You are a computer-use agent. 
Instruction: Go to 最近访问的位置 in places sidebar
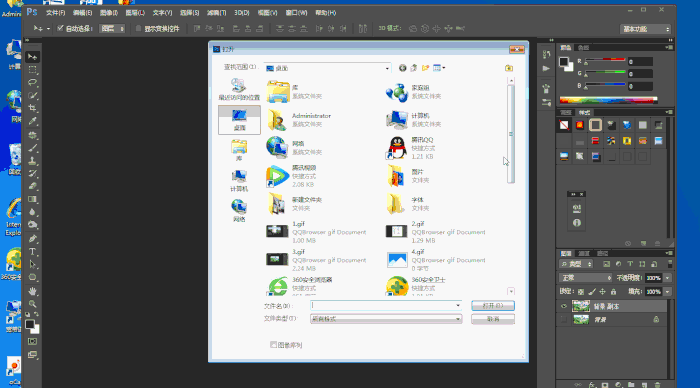tap(239, 89)
